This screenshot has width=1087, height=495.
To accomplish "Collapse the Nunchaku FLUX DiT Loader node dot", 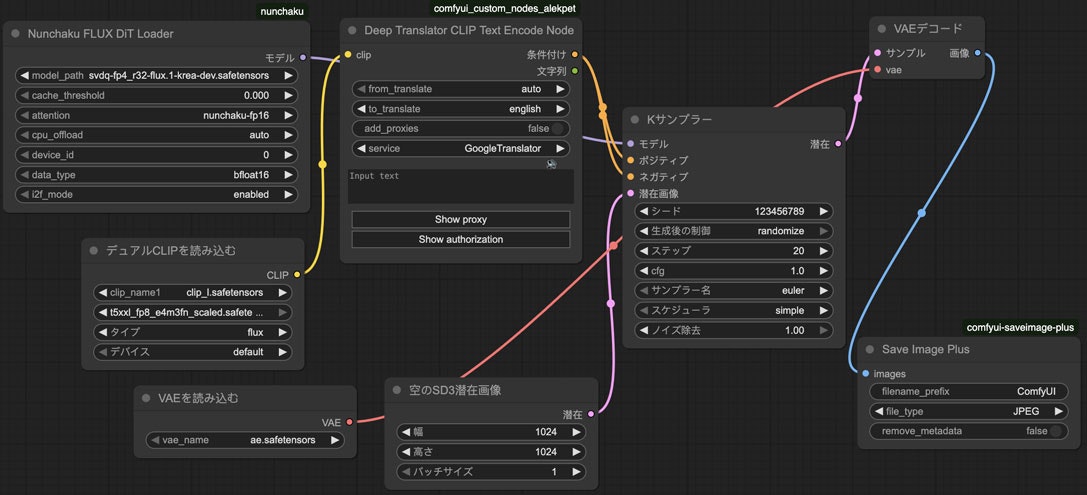I will pyautogui.click(x=17, y=34).
